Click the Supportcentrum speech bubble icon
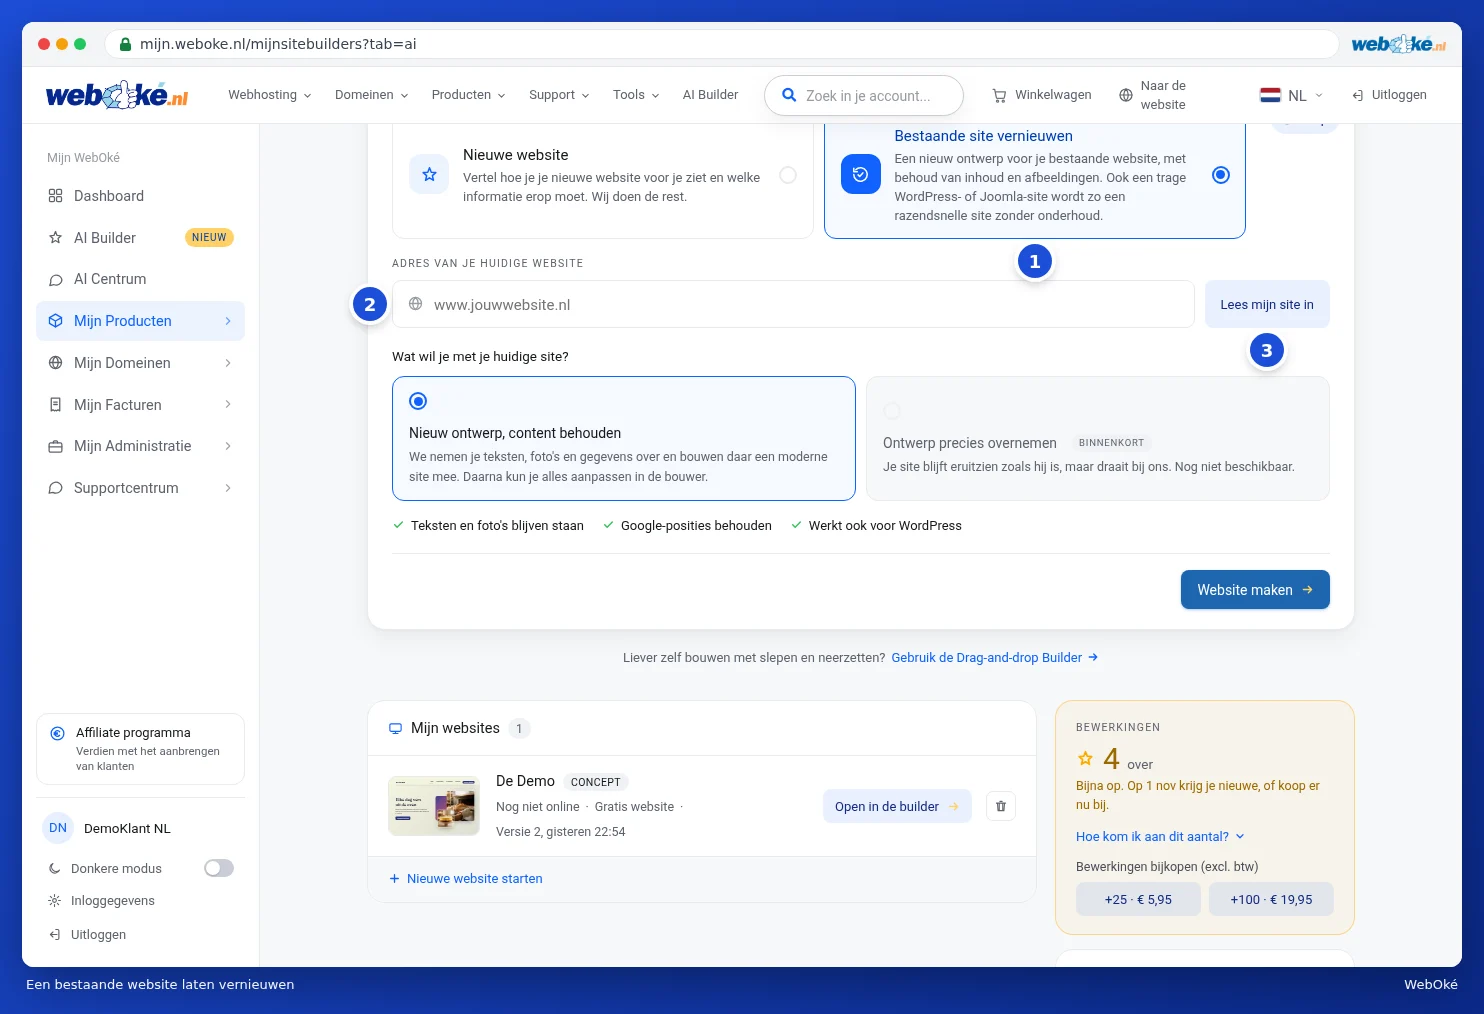 tap(56, 488)
